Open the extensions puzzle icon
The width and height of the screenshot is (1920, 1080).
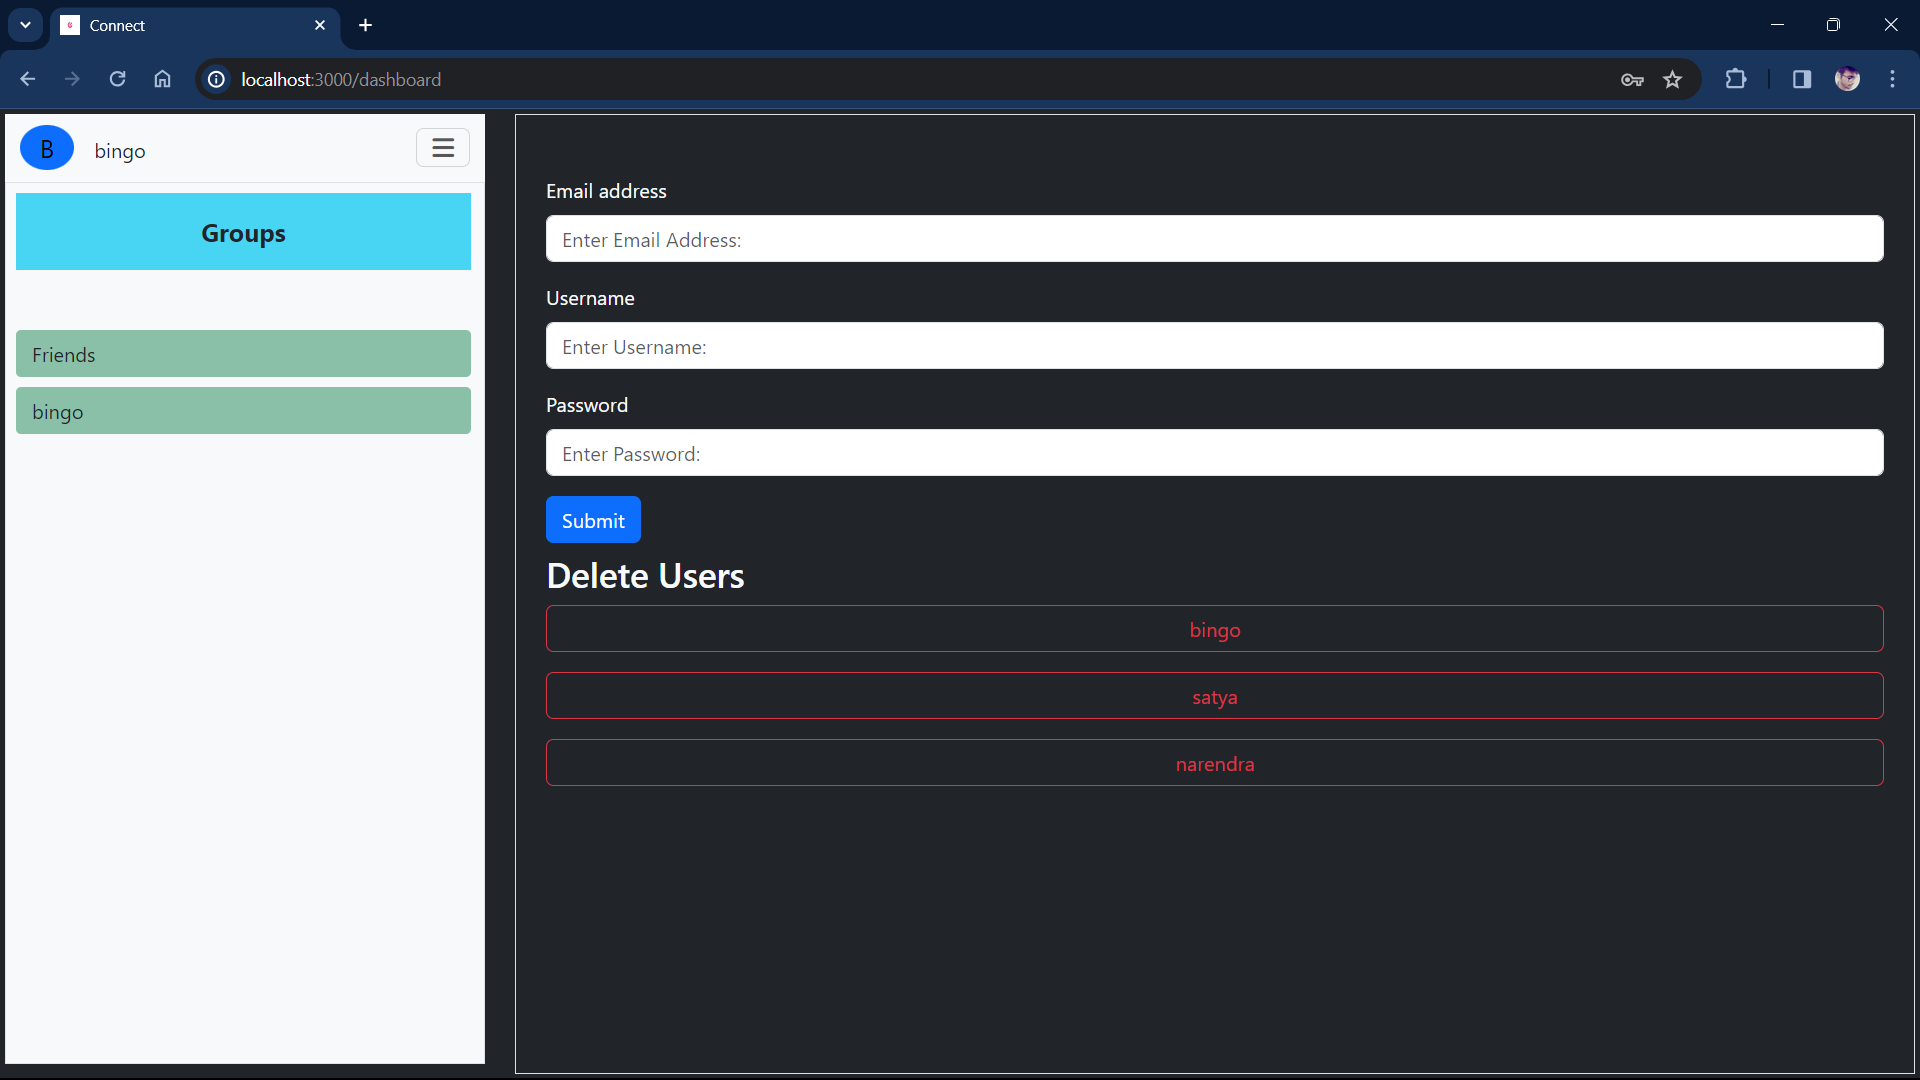tap(1736, 79)
